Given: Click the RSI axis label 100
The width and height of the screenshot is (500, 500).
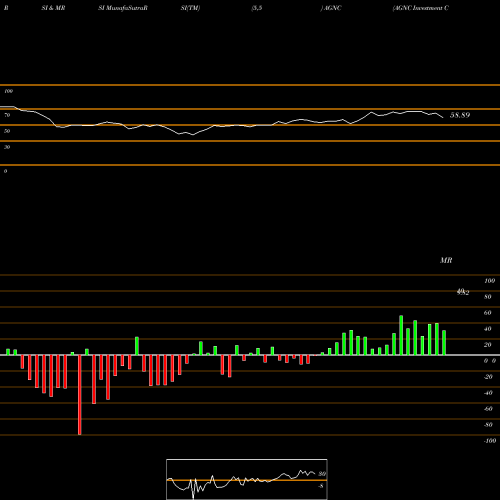Looking at the screenshot, I should 9,91.
